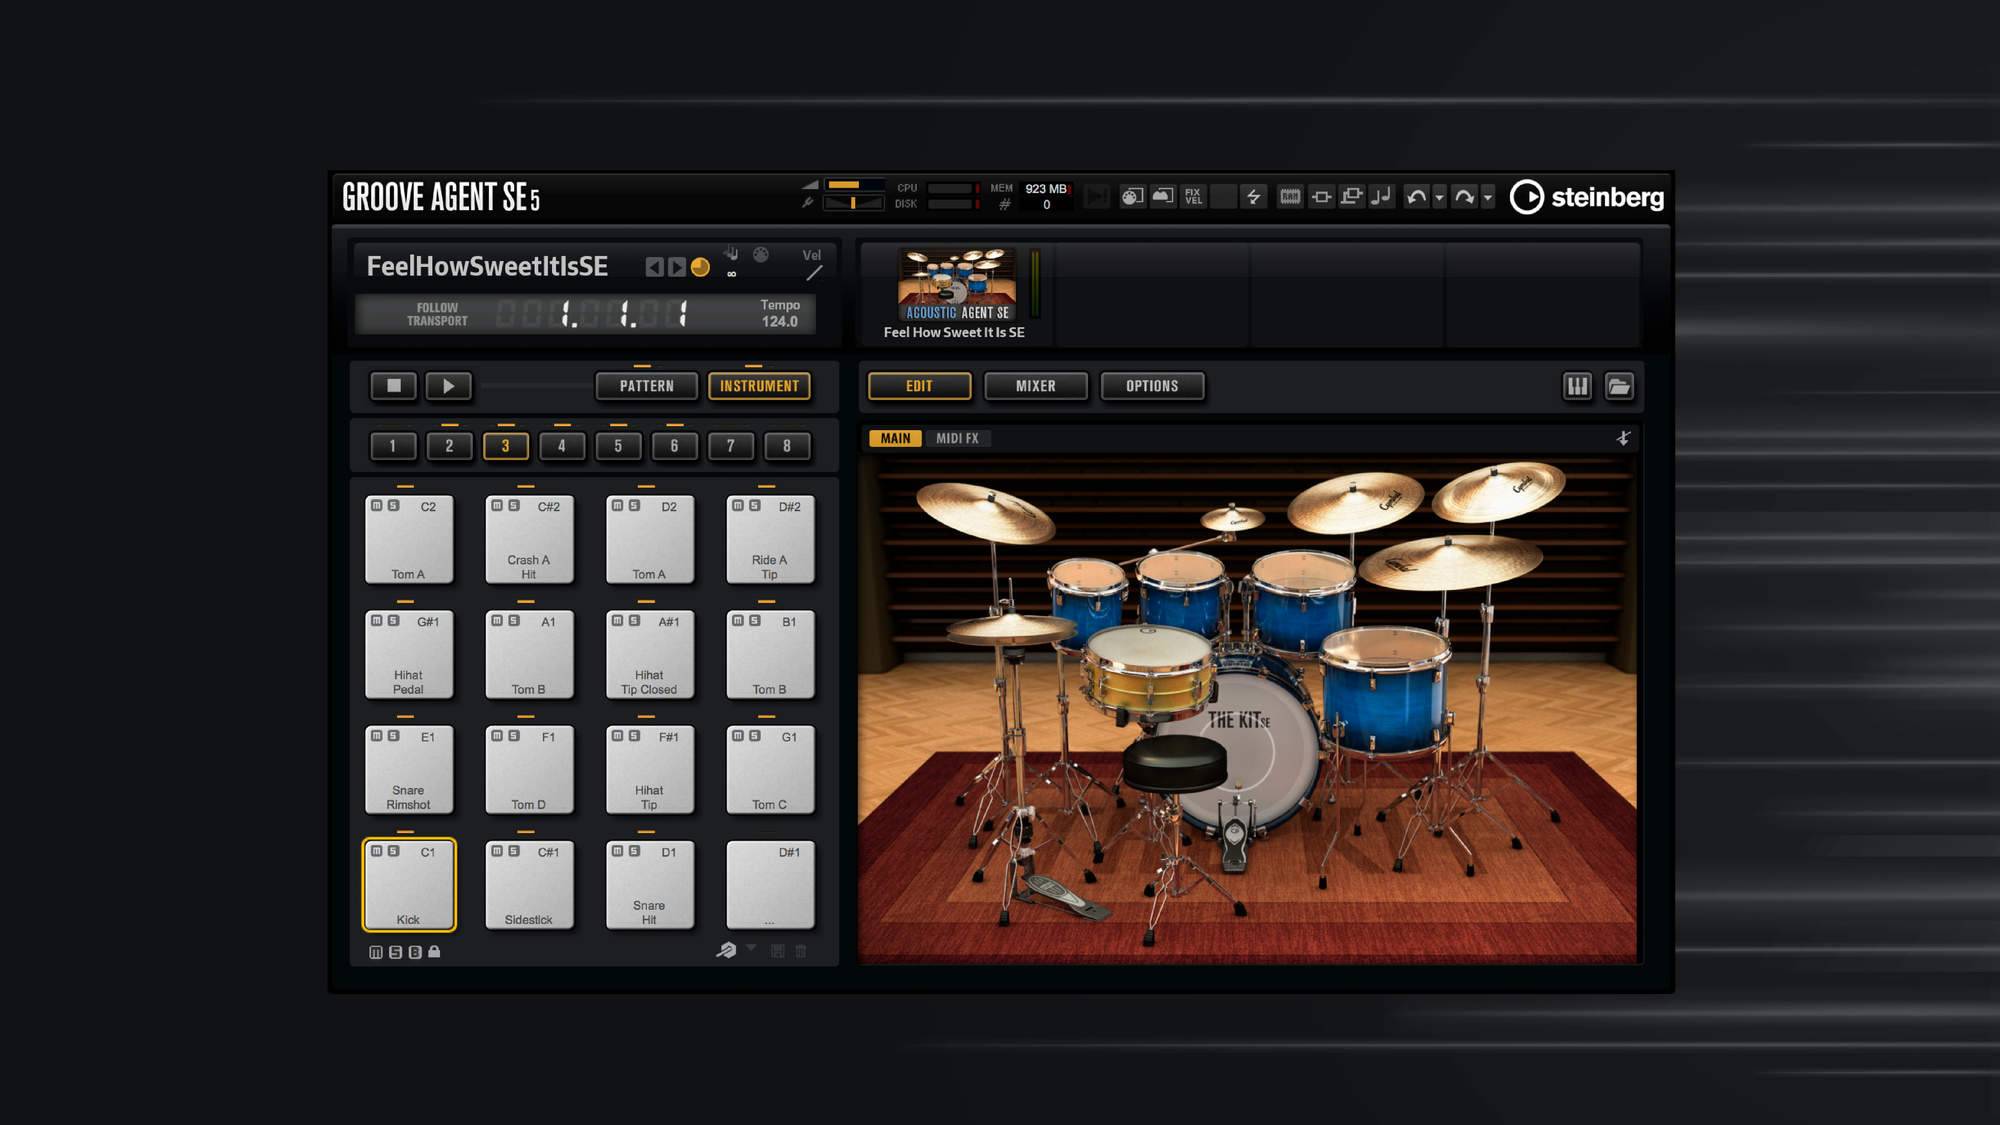This screenshot has width=2000, height=1125.
Task: Click the stacked-squares icon below the pads
Action: [726, 950]
